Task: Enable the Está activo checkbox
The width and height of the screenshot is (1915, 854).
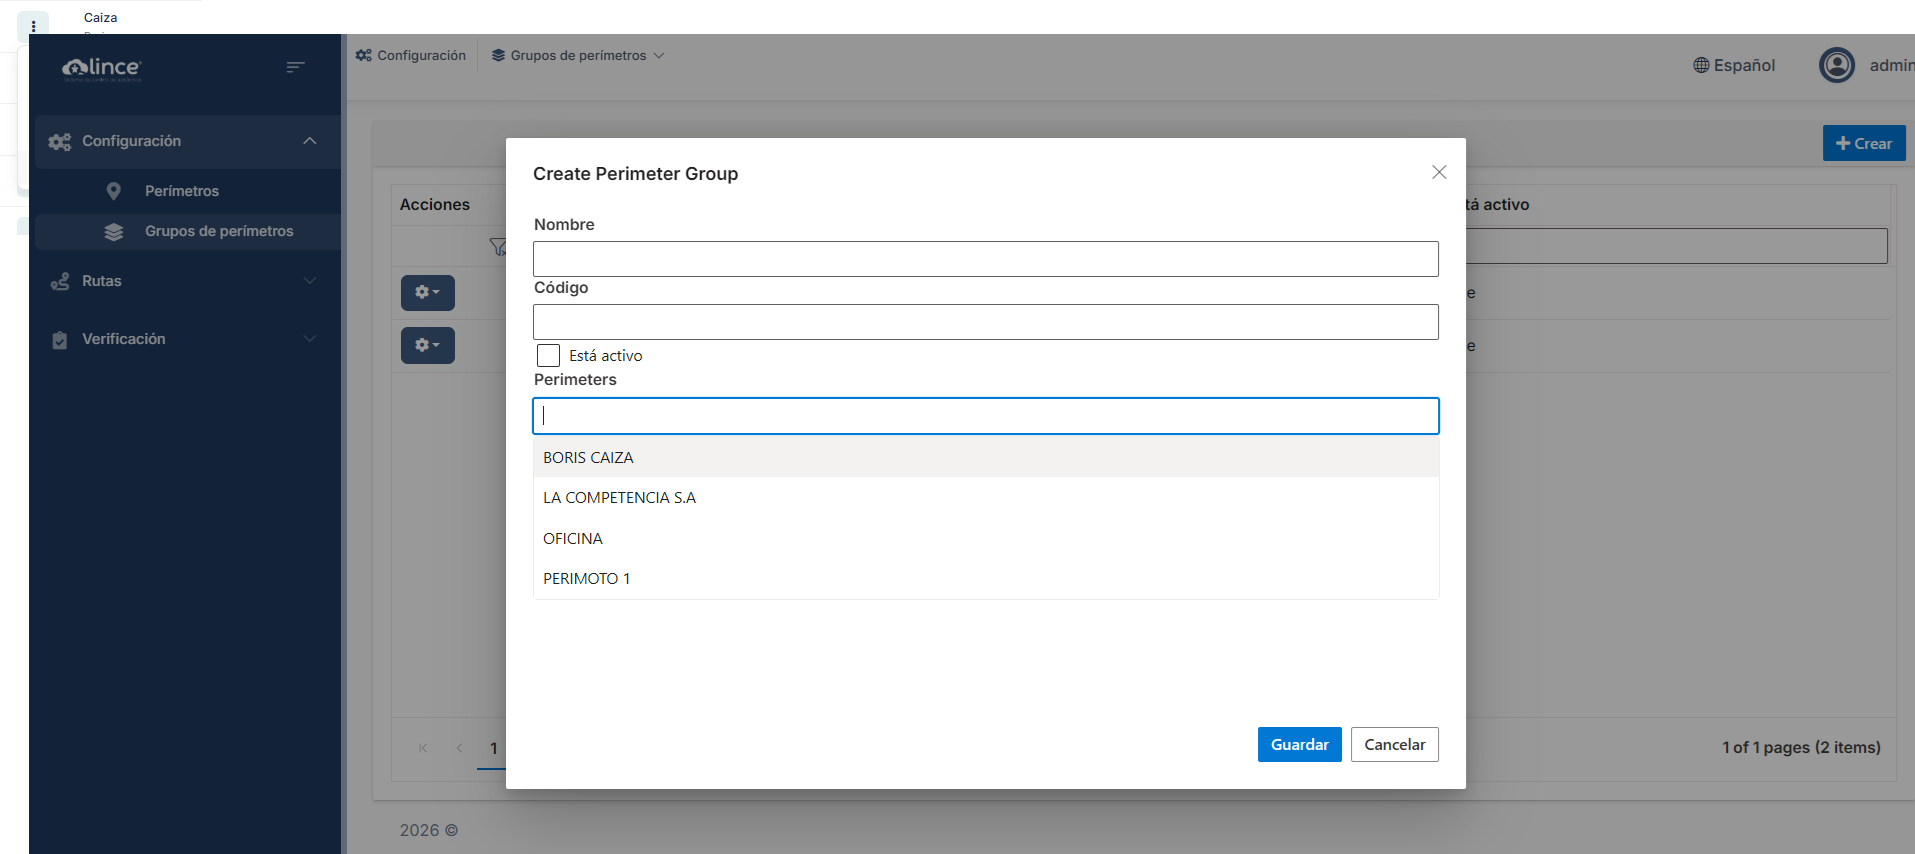Action: point(548,356)
